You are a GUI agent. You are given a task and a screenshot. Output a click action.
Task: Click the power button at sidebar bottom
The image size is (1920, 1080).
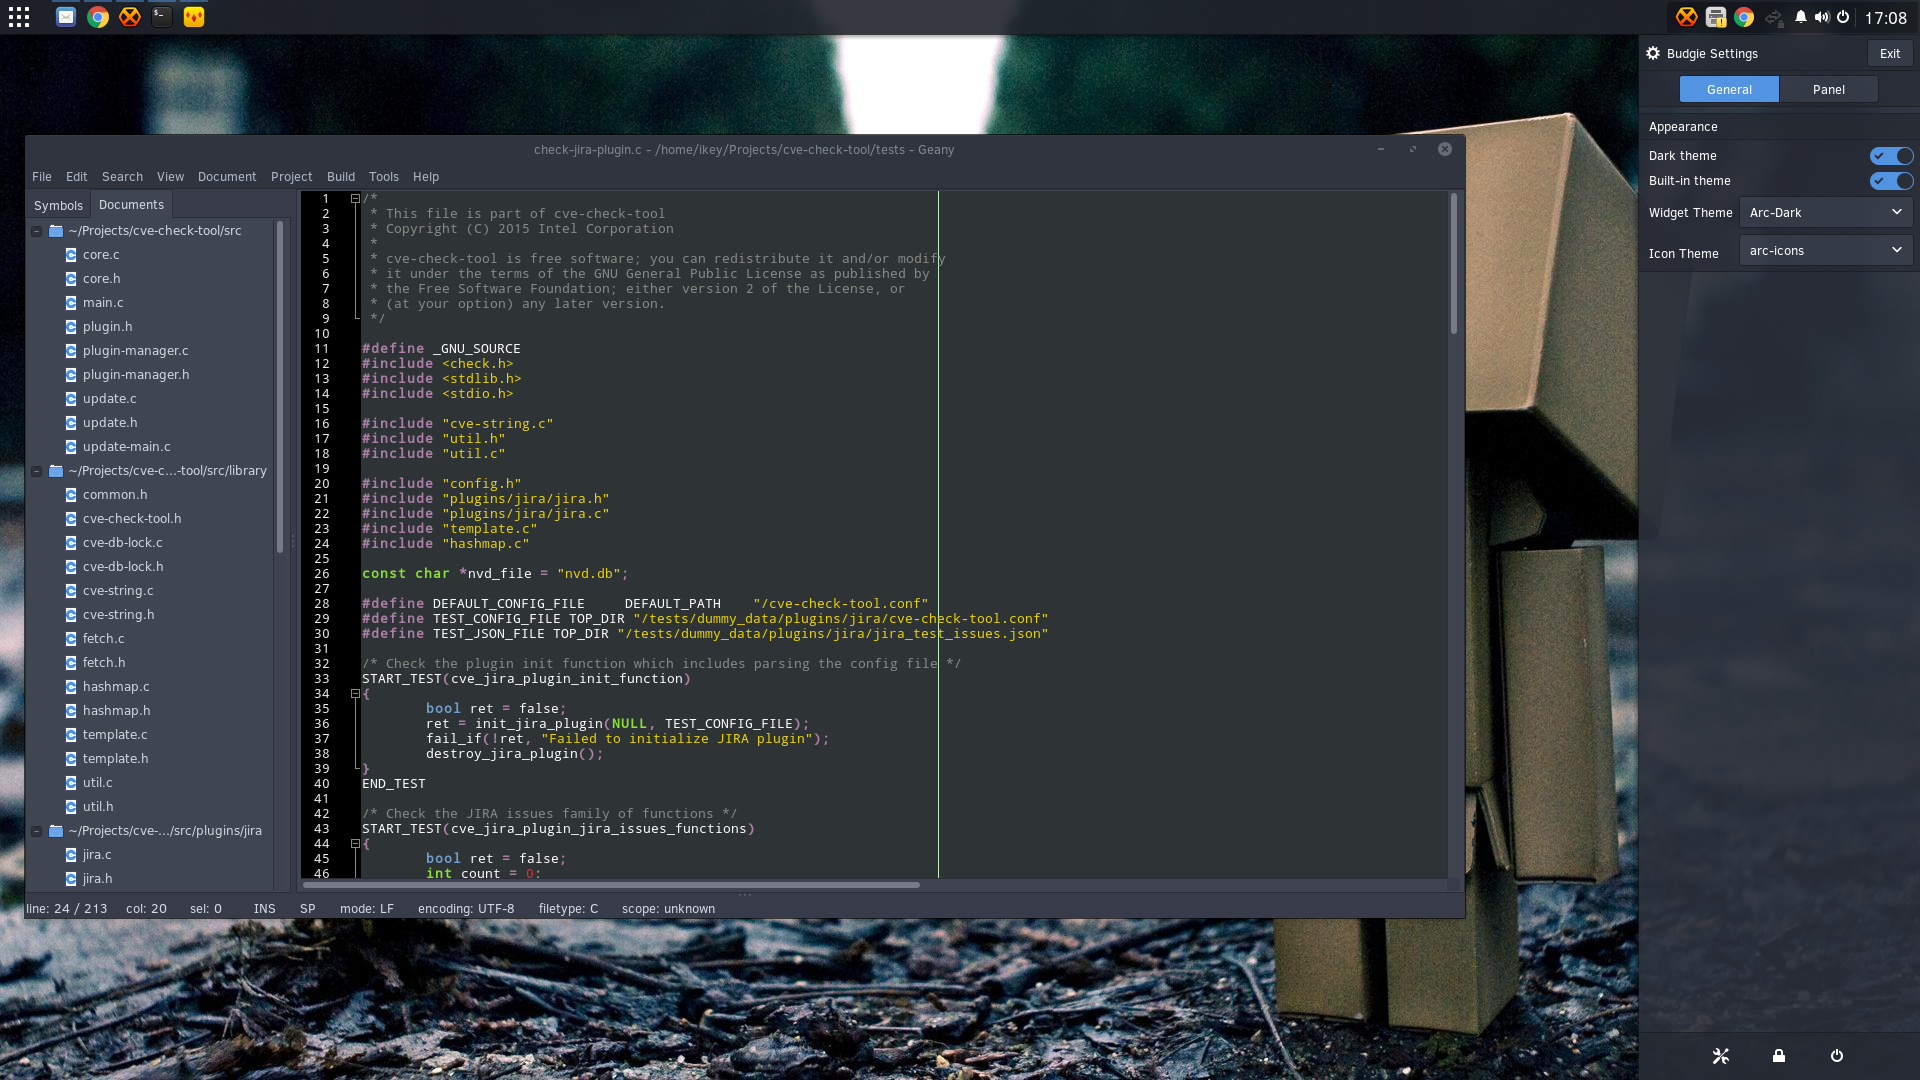[x=1837, y=1056]
